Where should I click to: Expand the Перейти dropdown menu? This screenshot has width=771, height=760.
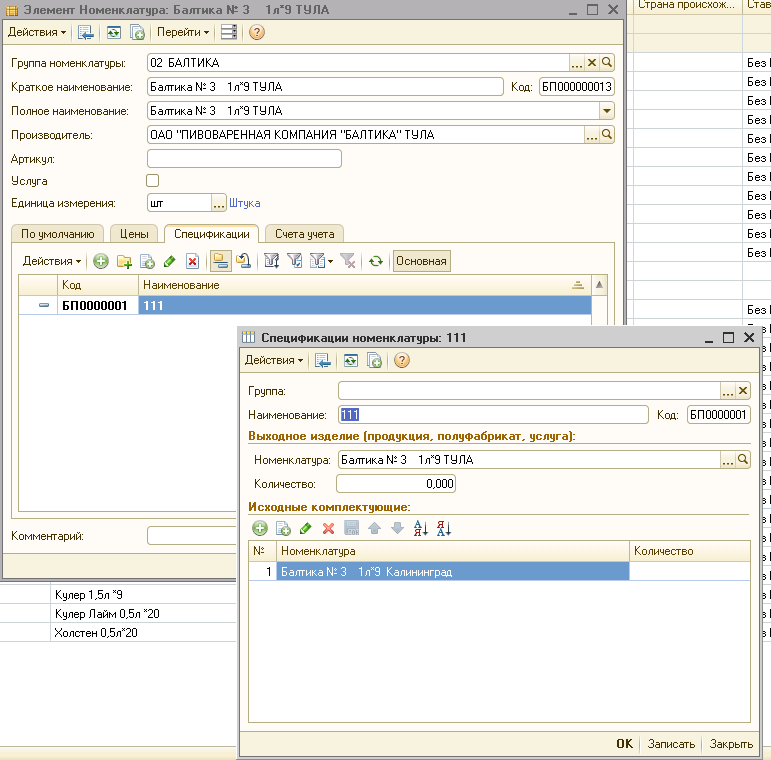tap(183, 32)
